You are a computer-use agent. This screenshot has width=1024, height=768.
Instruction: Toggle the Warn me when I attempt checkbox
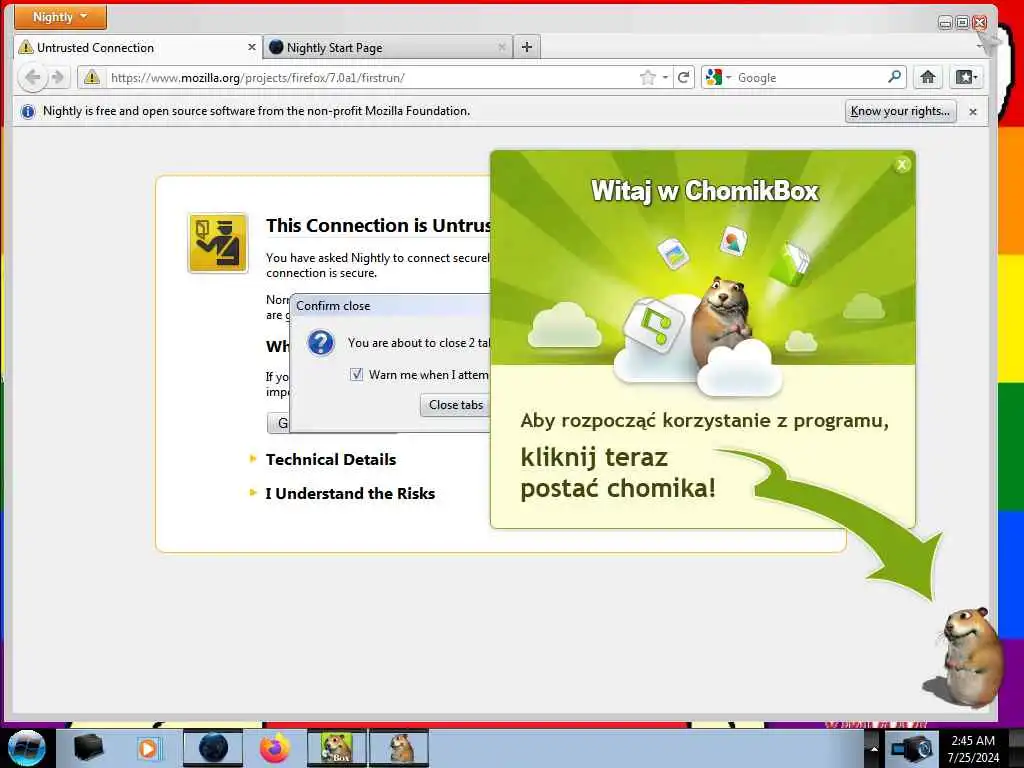point(357,375)
